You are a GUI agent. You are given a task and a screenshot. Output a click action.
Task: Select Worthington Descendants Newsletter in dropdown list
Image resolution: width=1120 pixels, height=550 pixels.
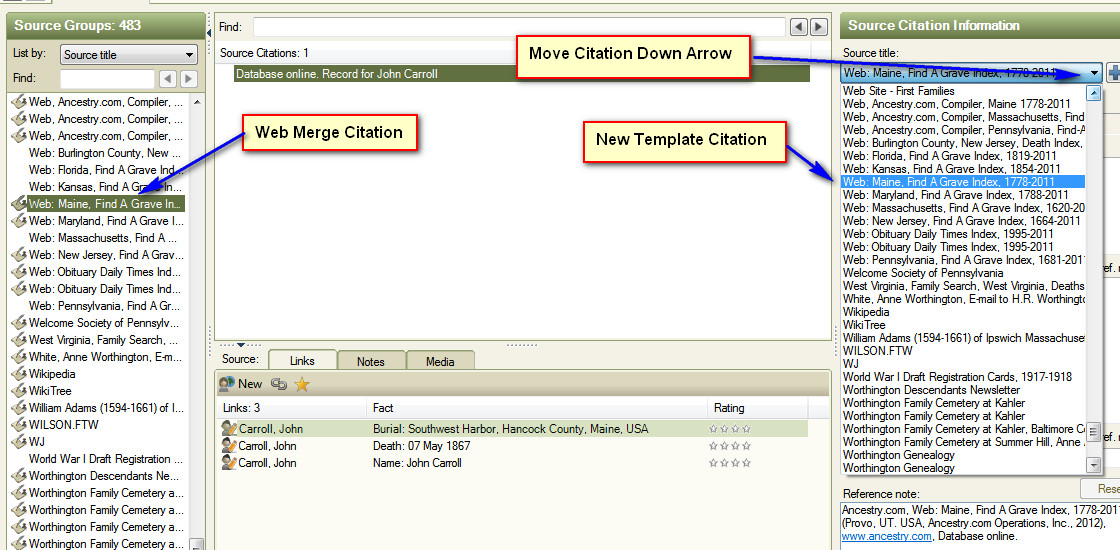(x=964, y=390)
